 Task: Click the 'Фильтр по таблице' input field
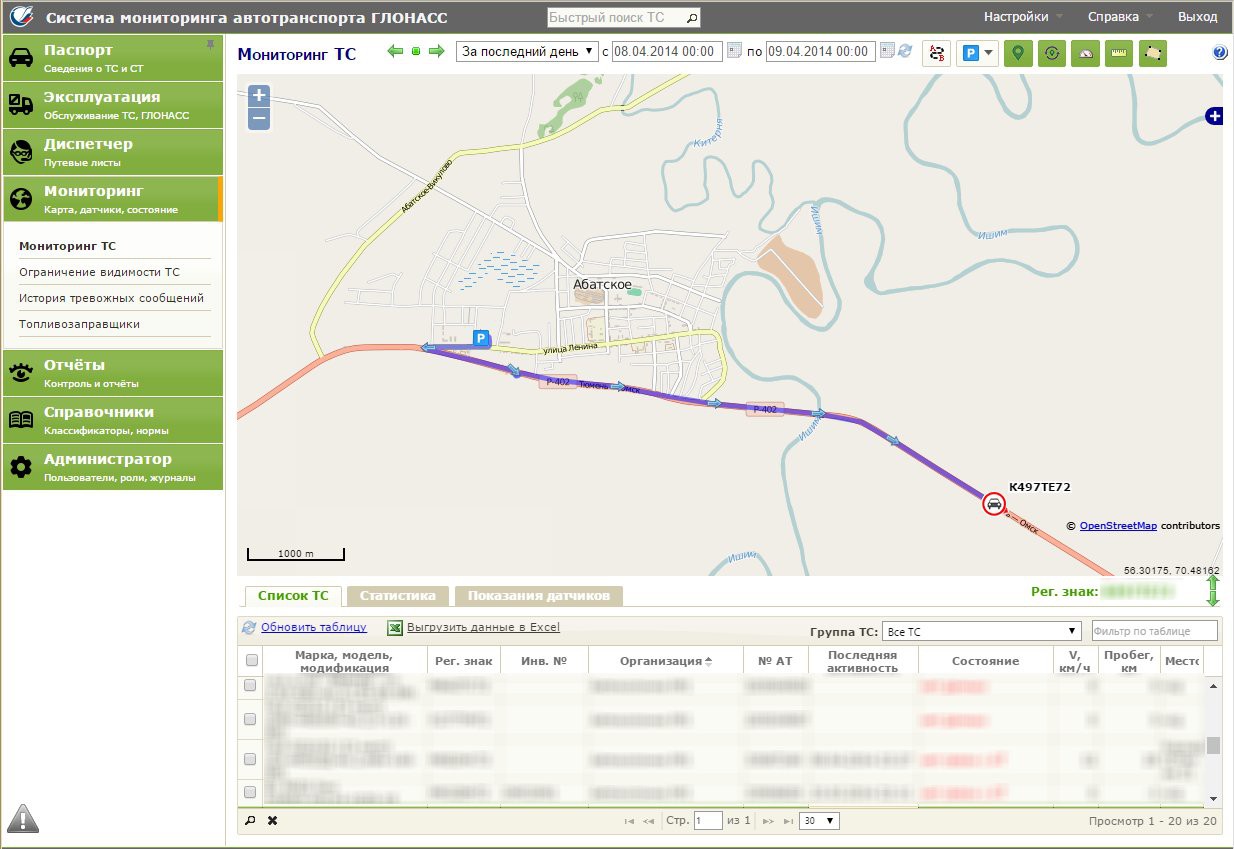pyautogui.click(x=1154, y=631)
